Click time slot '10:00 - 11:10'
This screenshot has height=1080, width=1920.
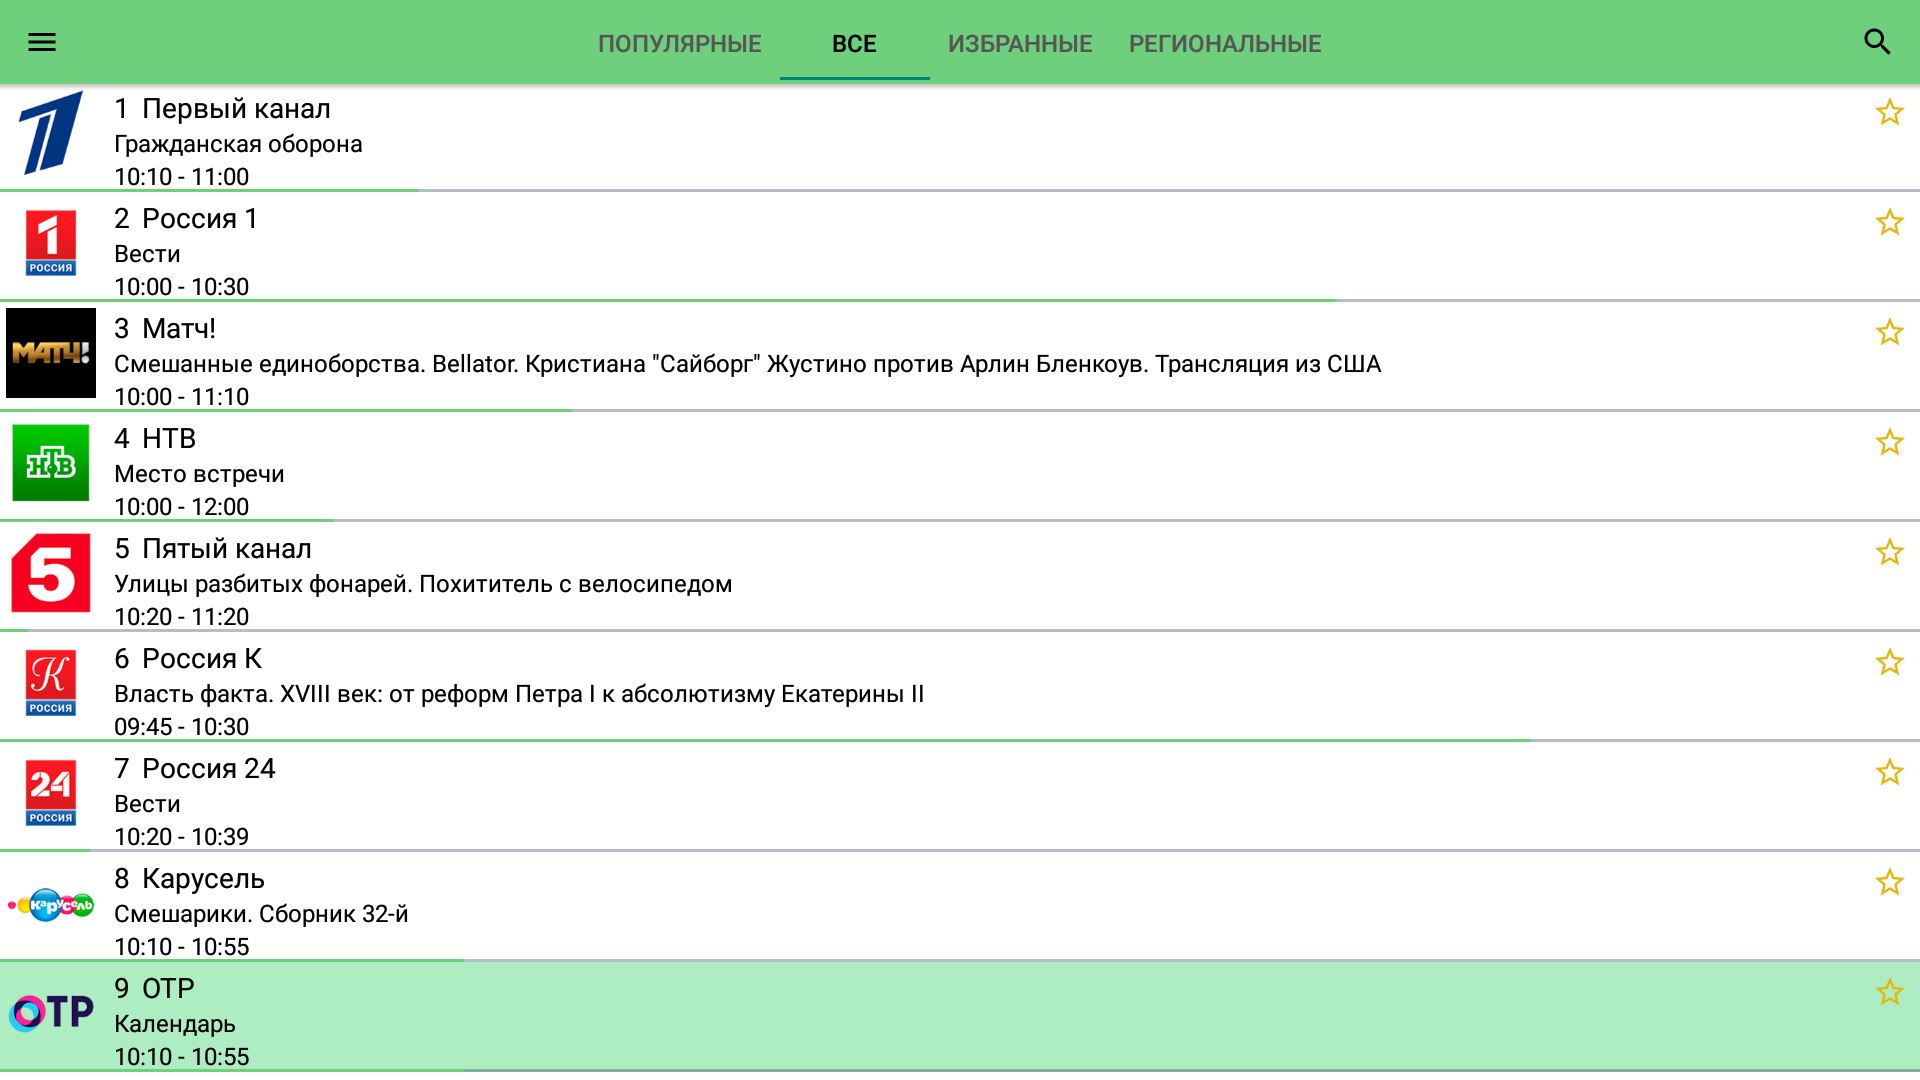181,397
